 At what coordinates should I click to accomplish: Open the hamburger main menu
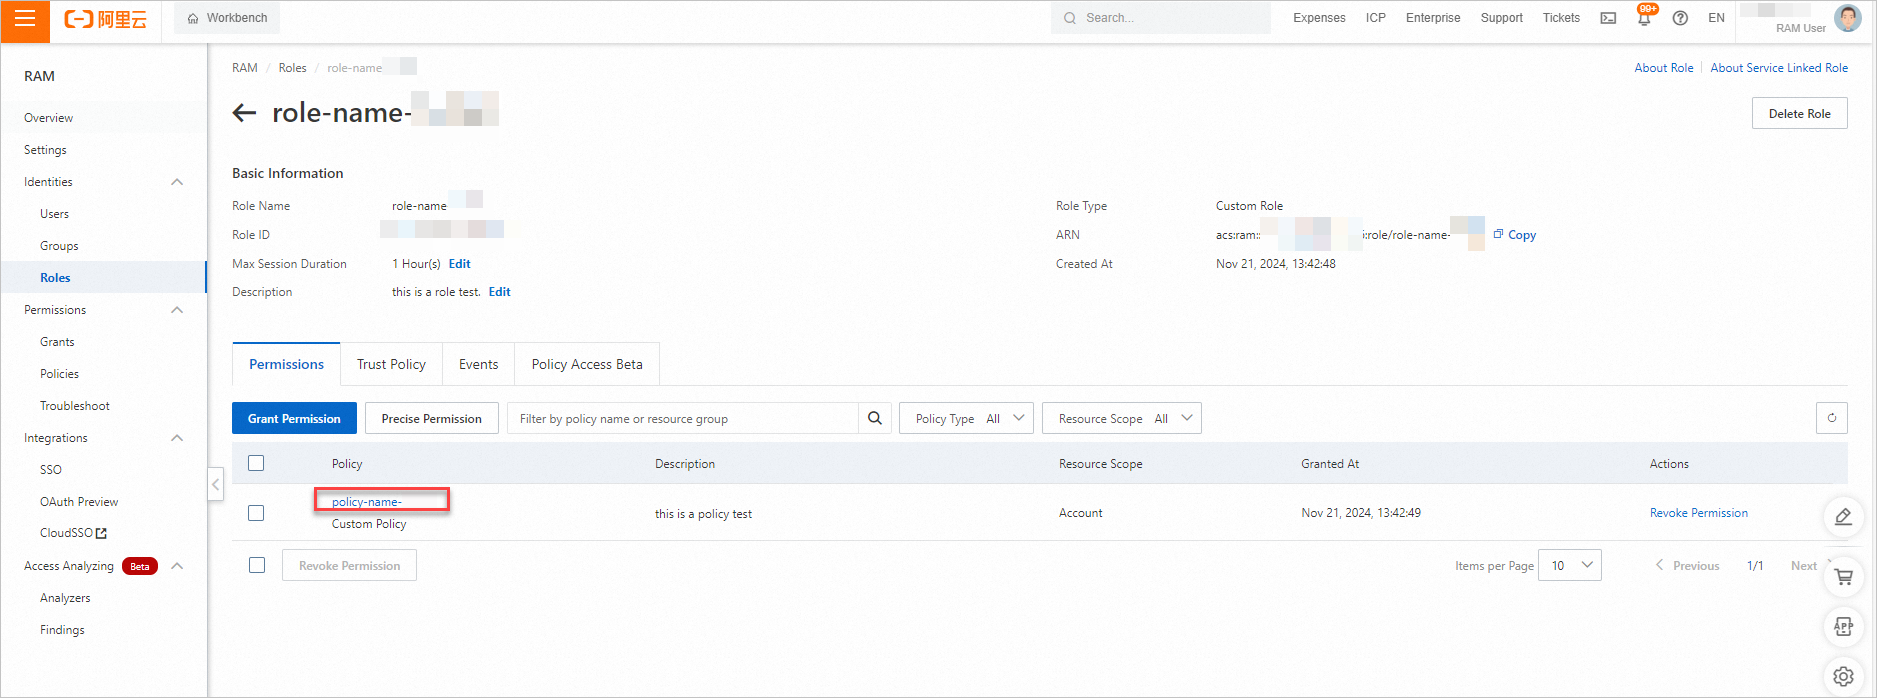tap(25, 21)
